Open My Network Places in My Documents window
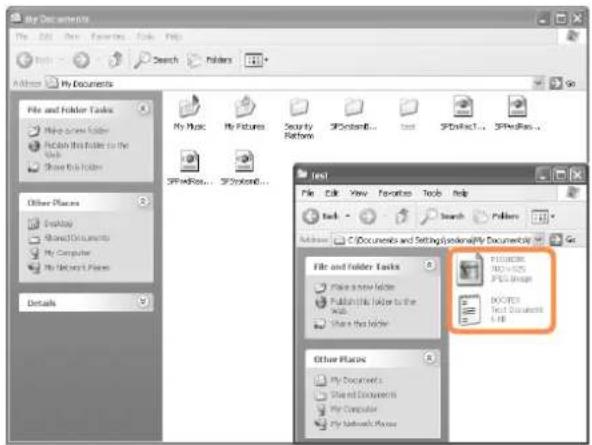The image size is (592, 445). 69,268
